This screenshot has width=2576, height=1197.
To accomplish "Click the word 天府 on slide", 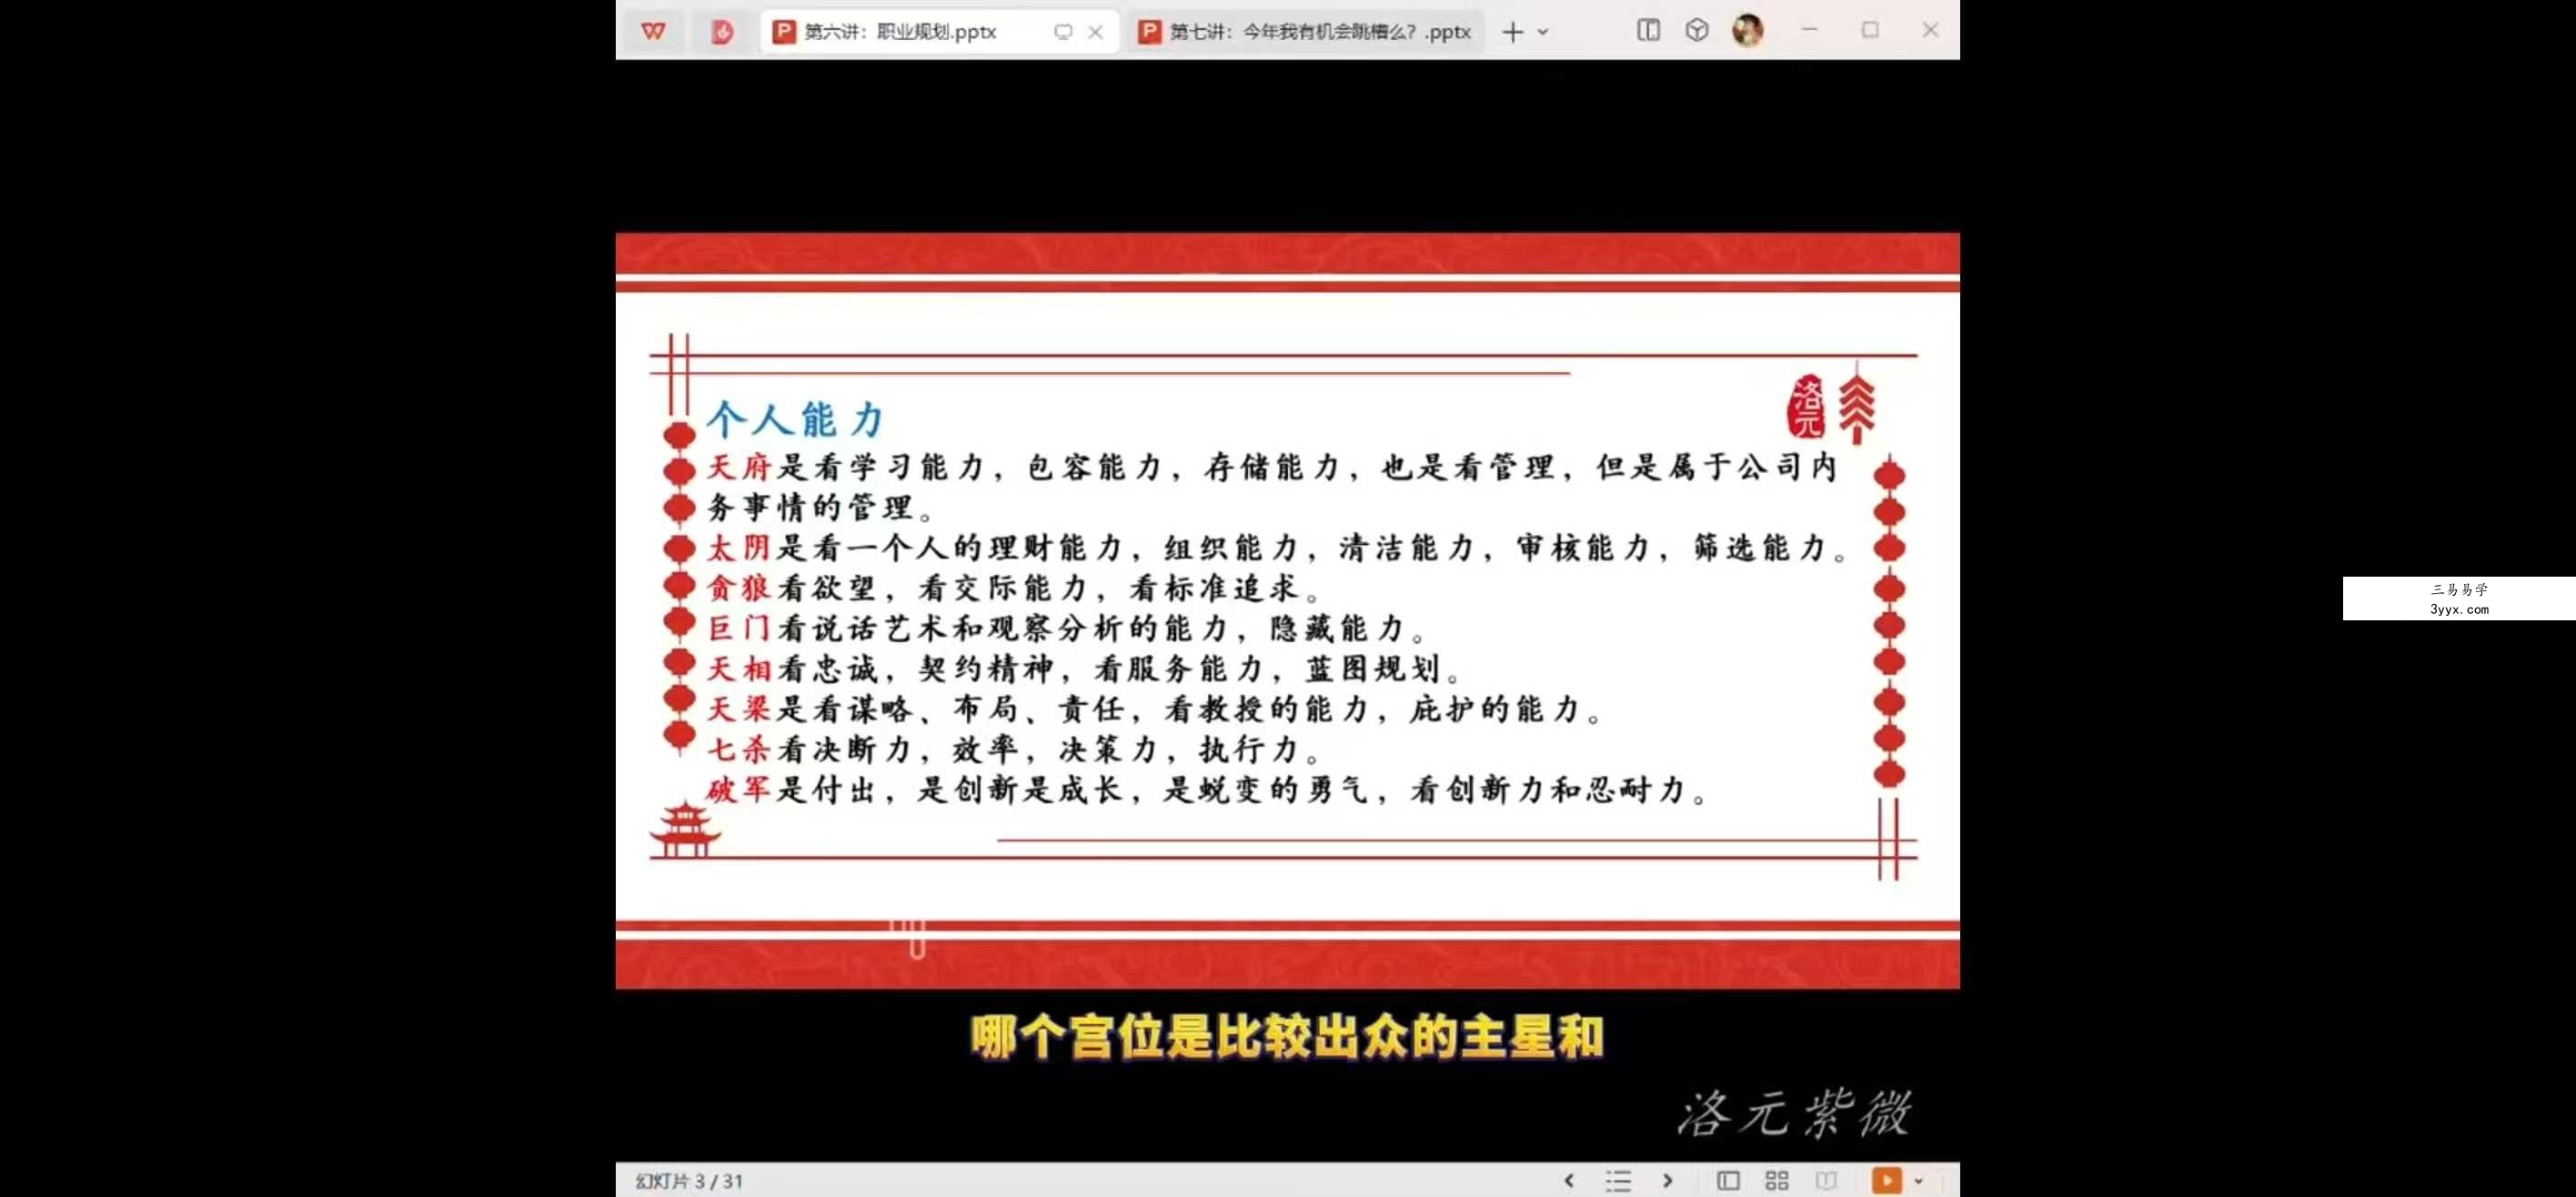I will point(739,467).
